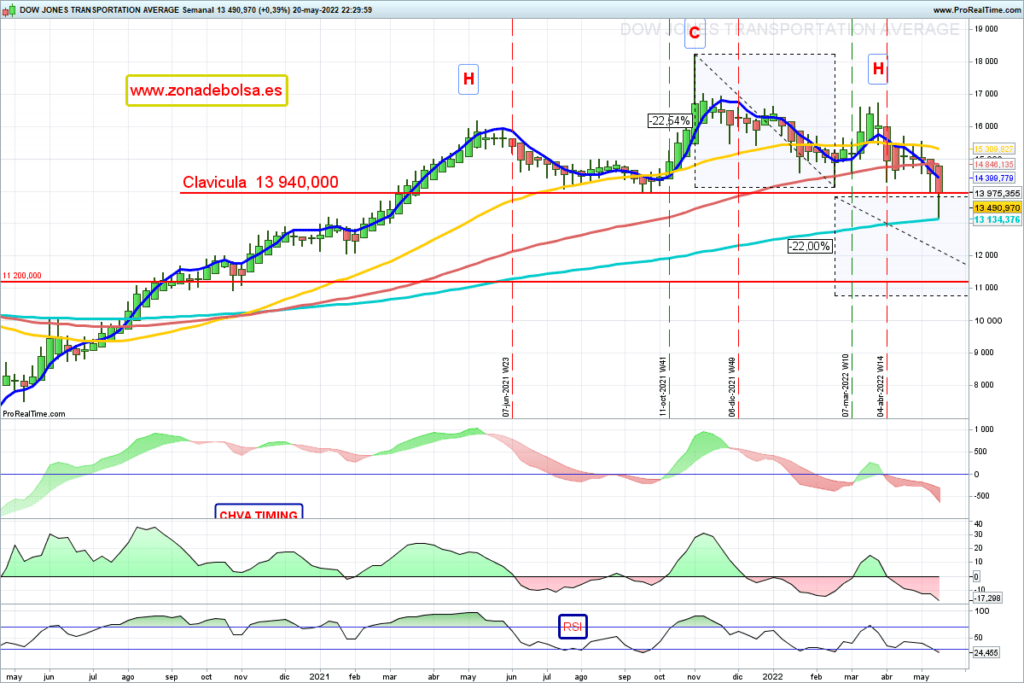Screen dimensions: 1024x683
Task: Click the candlestick chart icon beside the title
Action: pos(9,10)
